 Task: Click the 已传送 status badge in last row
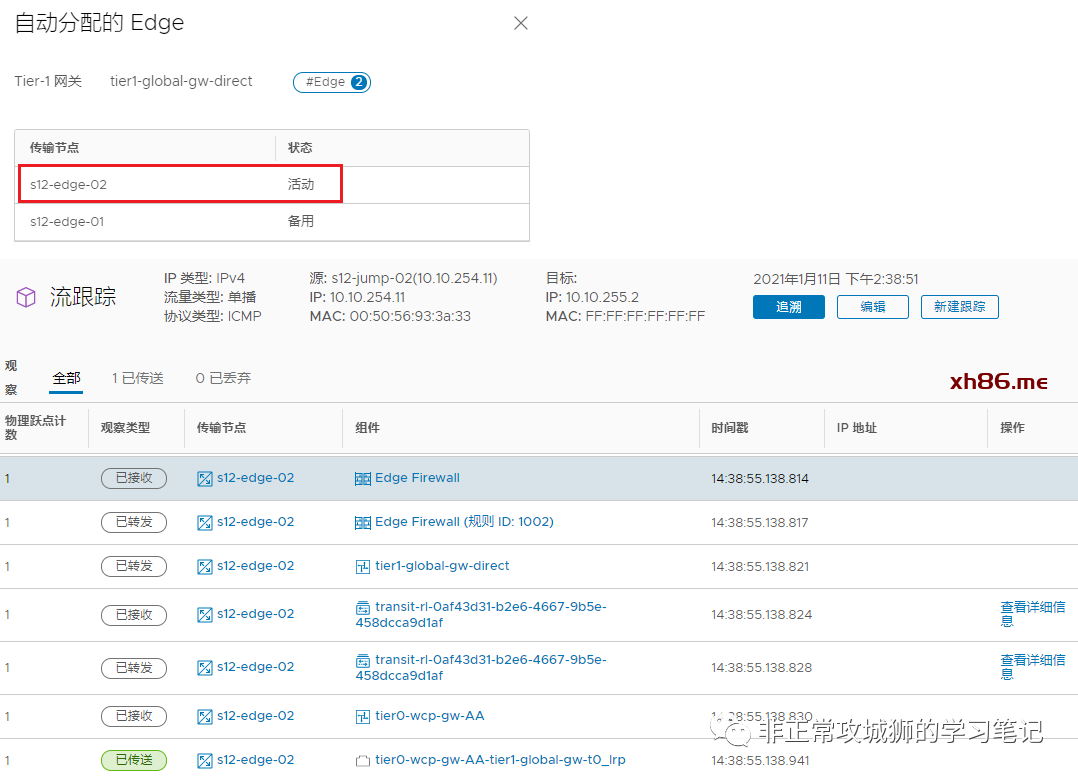[x=134, y=760]
